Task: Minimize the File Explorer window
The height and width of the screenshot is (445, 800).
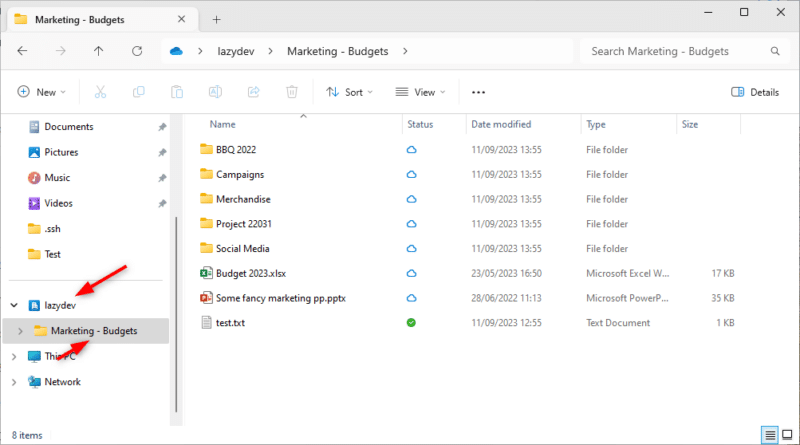Action: pyautogui.click(x=708, y=12)
